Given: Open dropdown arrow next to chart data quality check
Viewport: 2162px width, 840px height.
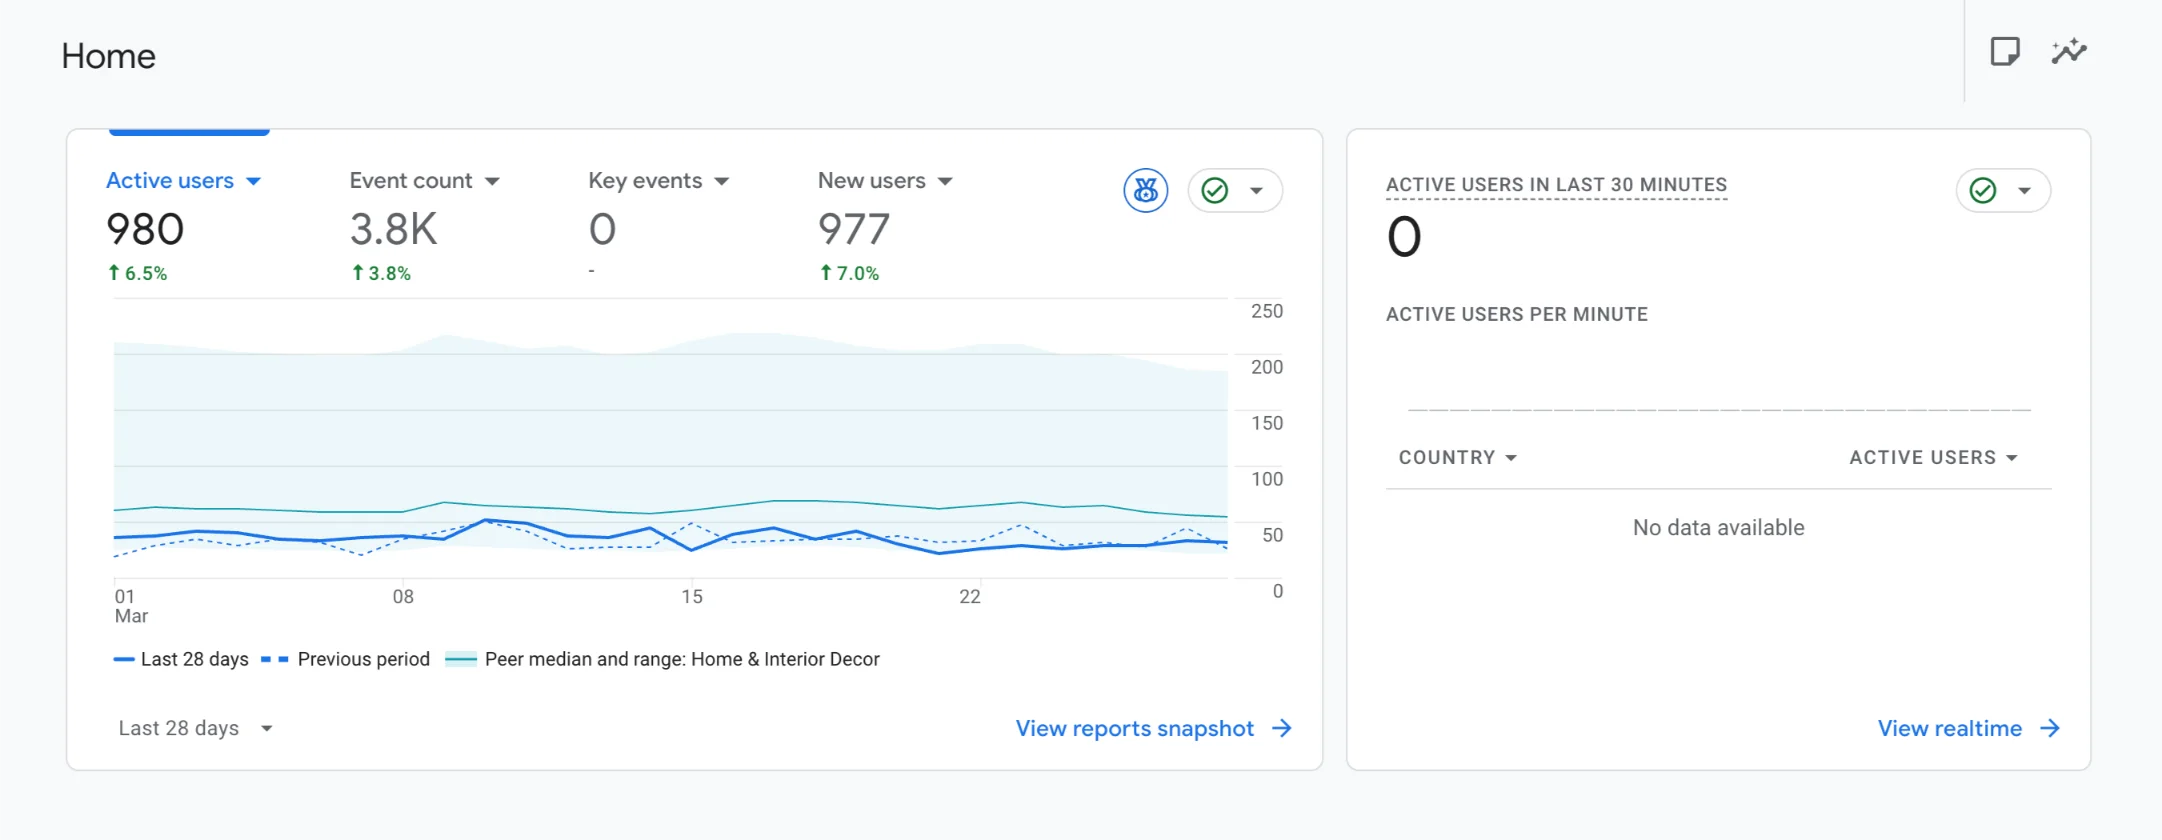Looking at the screenshot, I should tap(1256, 190).
